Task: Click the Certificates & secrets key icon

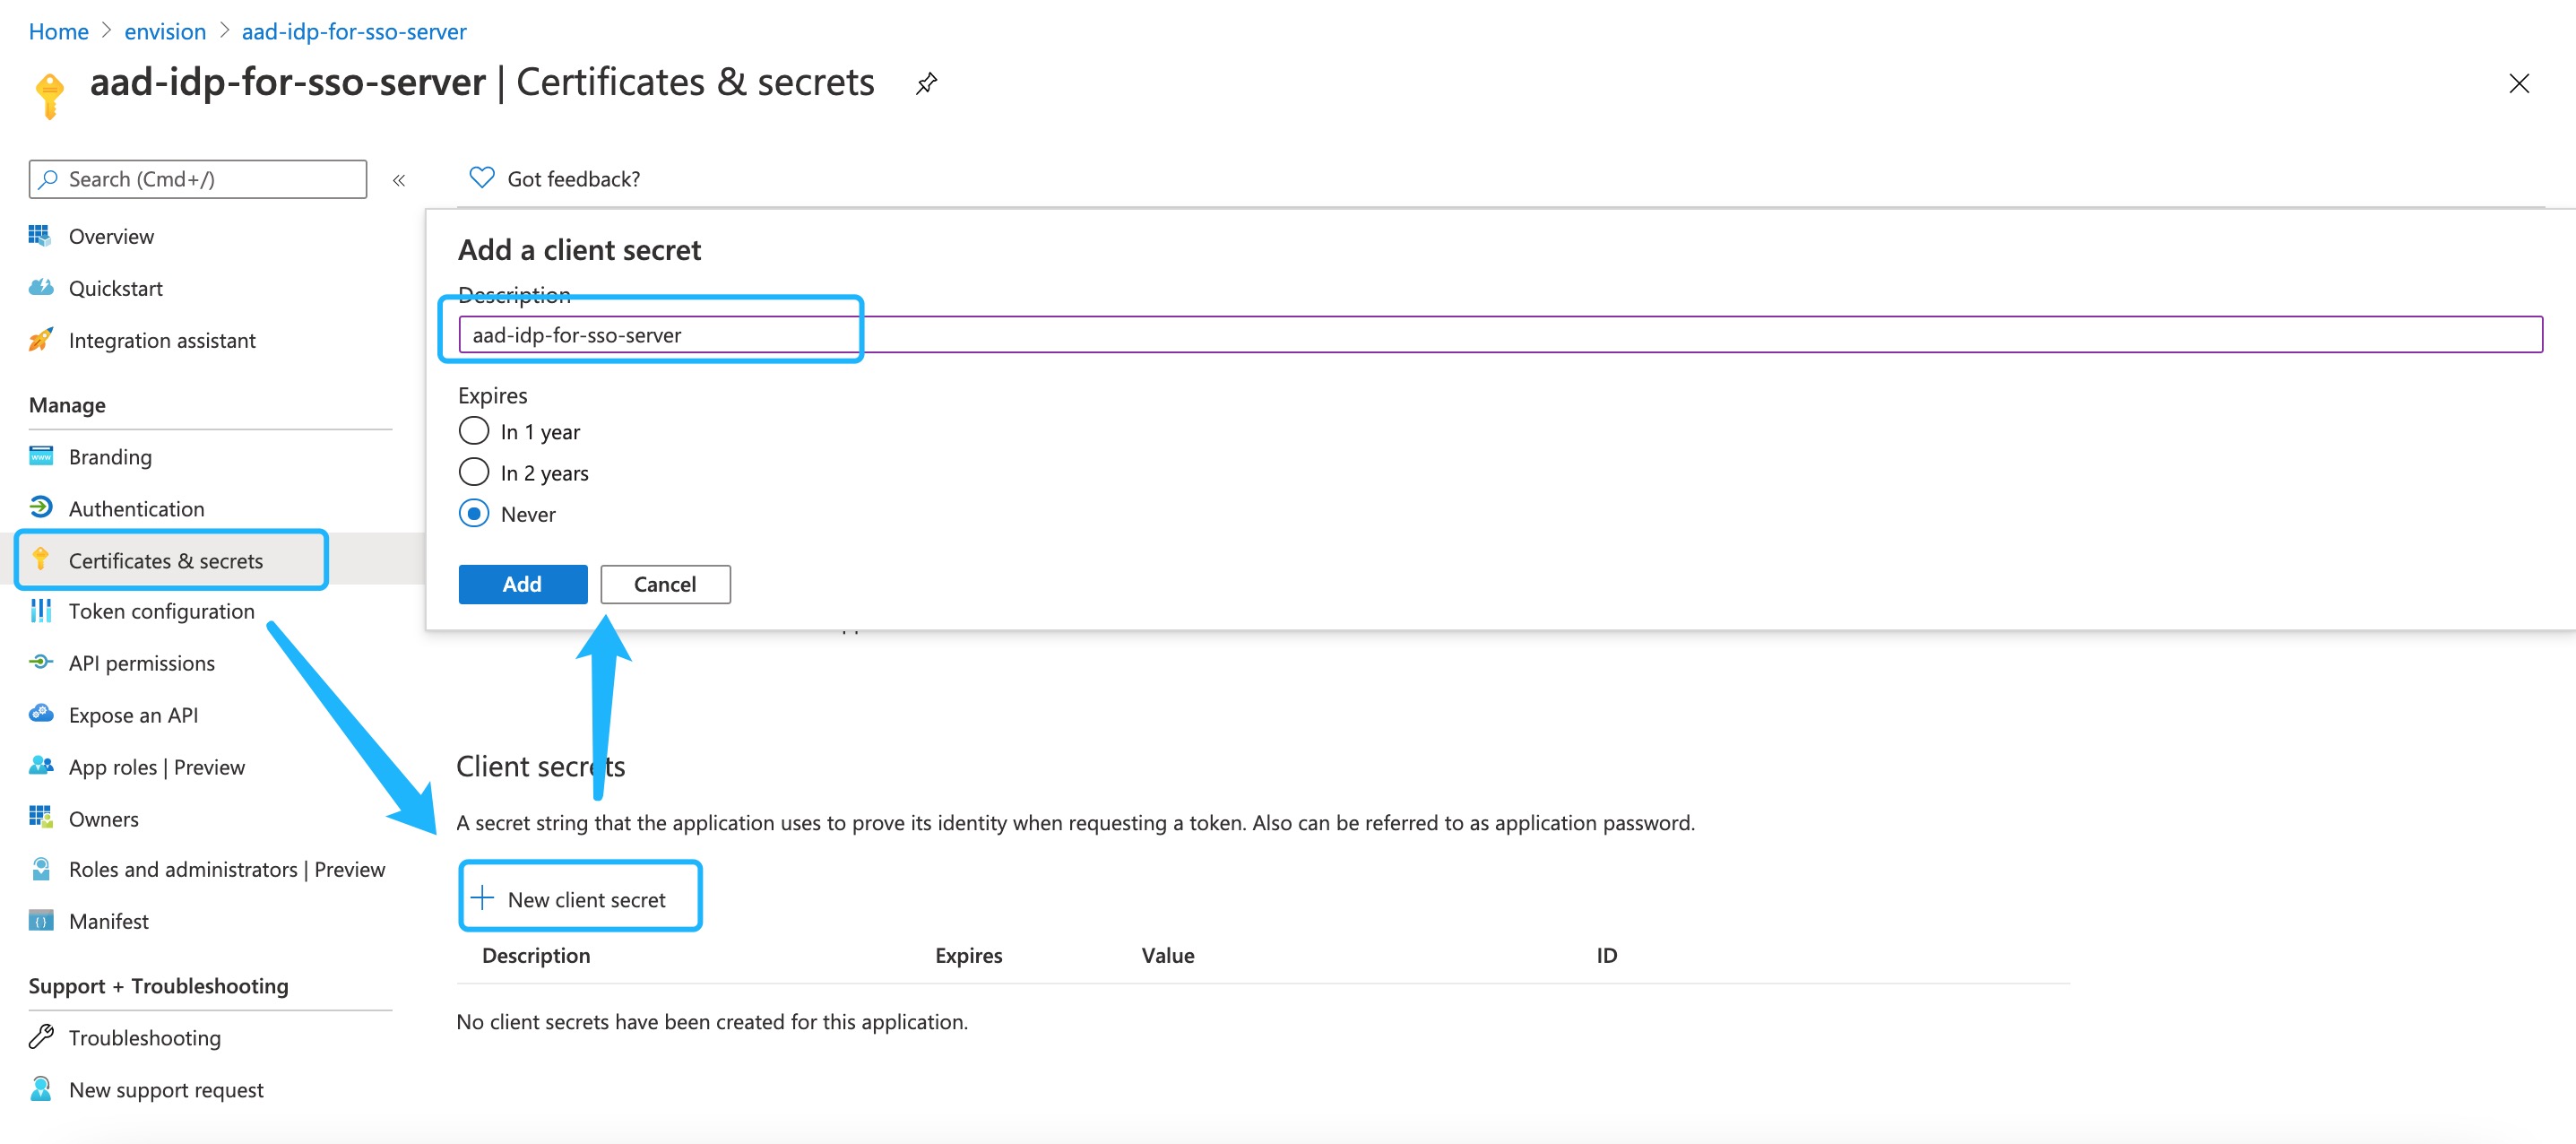Action: 40,560
